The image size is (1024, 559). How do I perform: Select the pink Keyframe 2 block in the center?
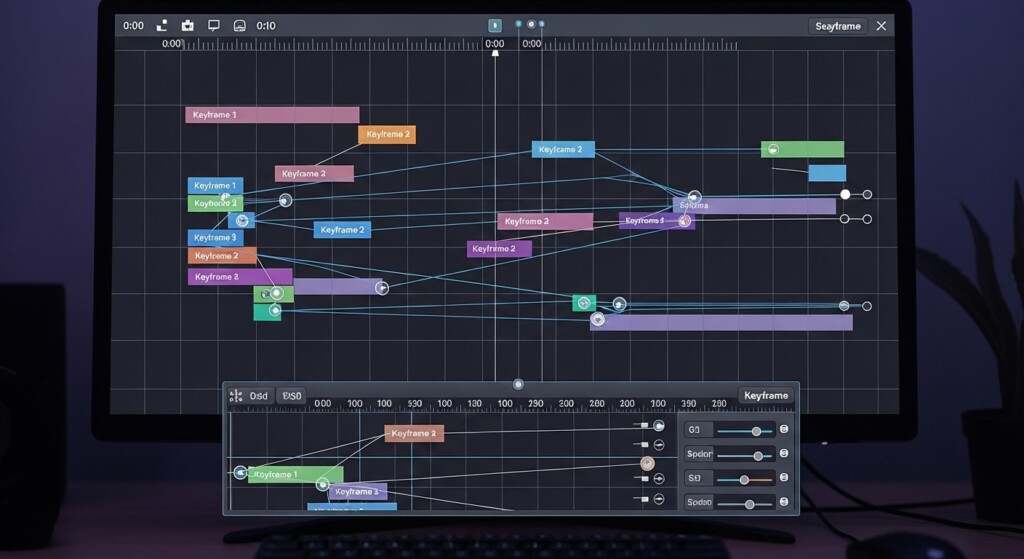[x=545, y=221]
